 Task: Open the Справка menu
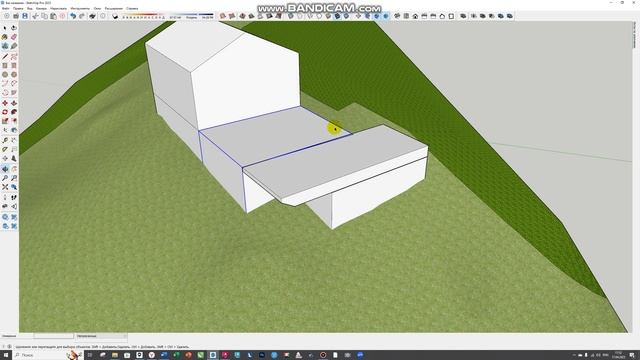click(132, 8)
